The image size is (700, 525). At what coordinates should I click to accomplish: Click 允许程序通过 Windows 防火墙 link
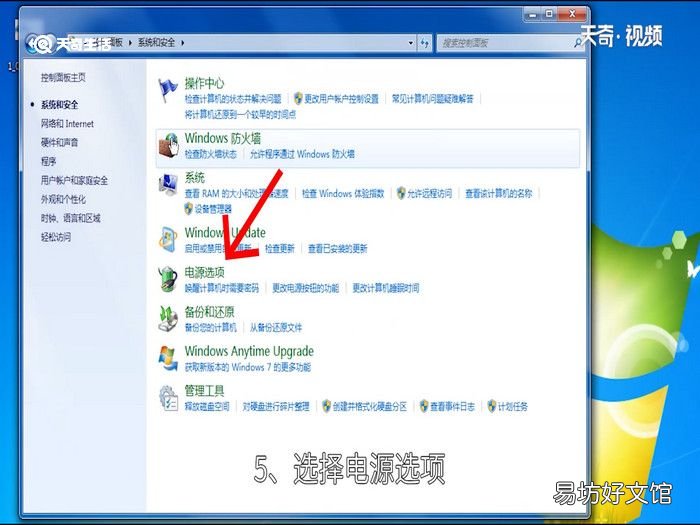302,154
